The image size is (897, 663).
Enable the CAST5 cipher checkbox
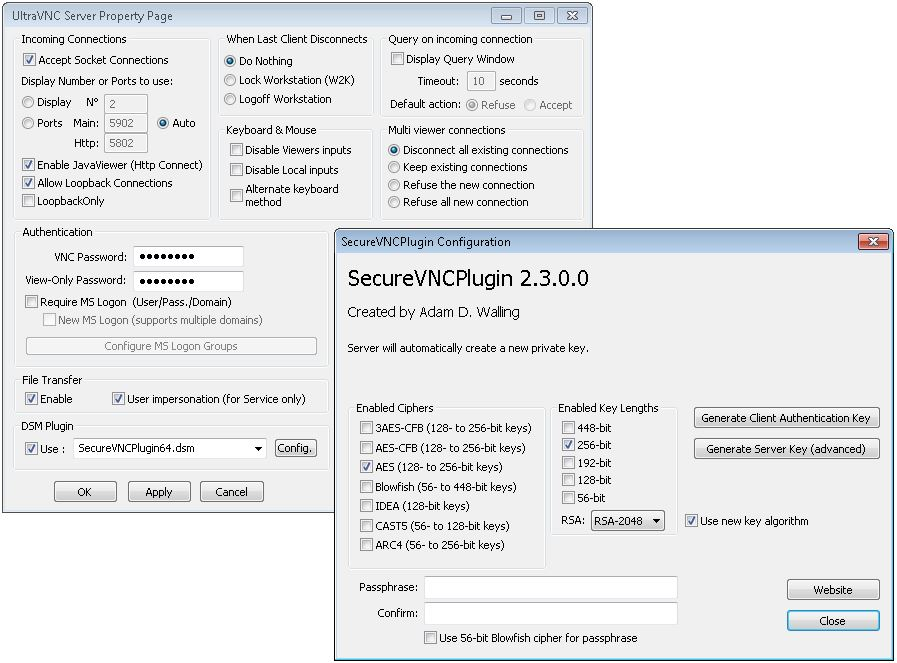pos(366,525)
